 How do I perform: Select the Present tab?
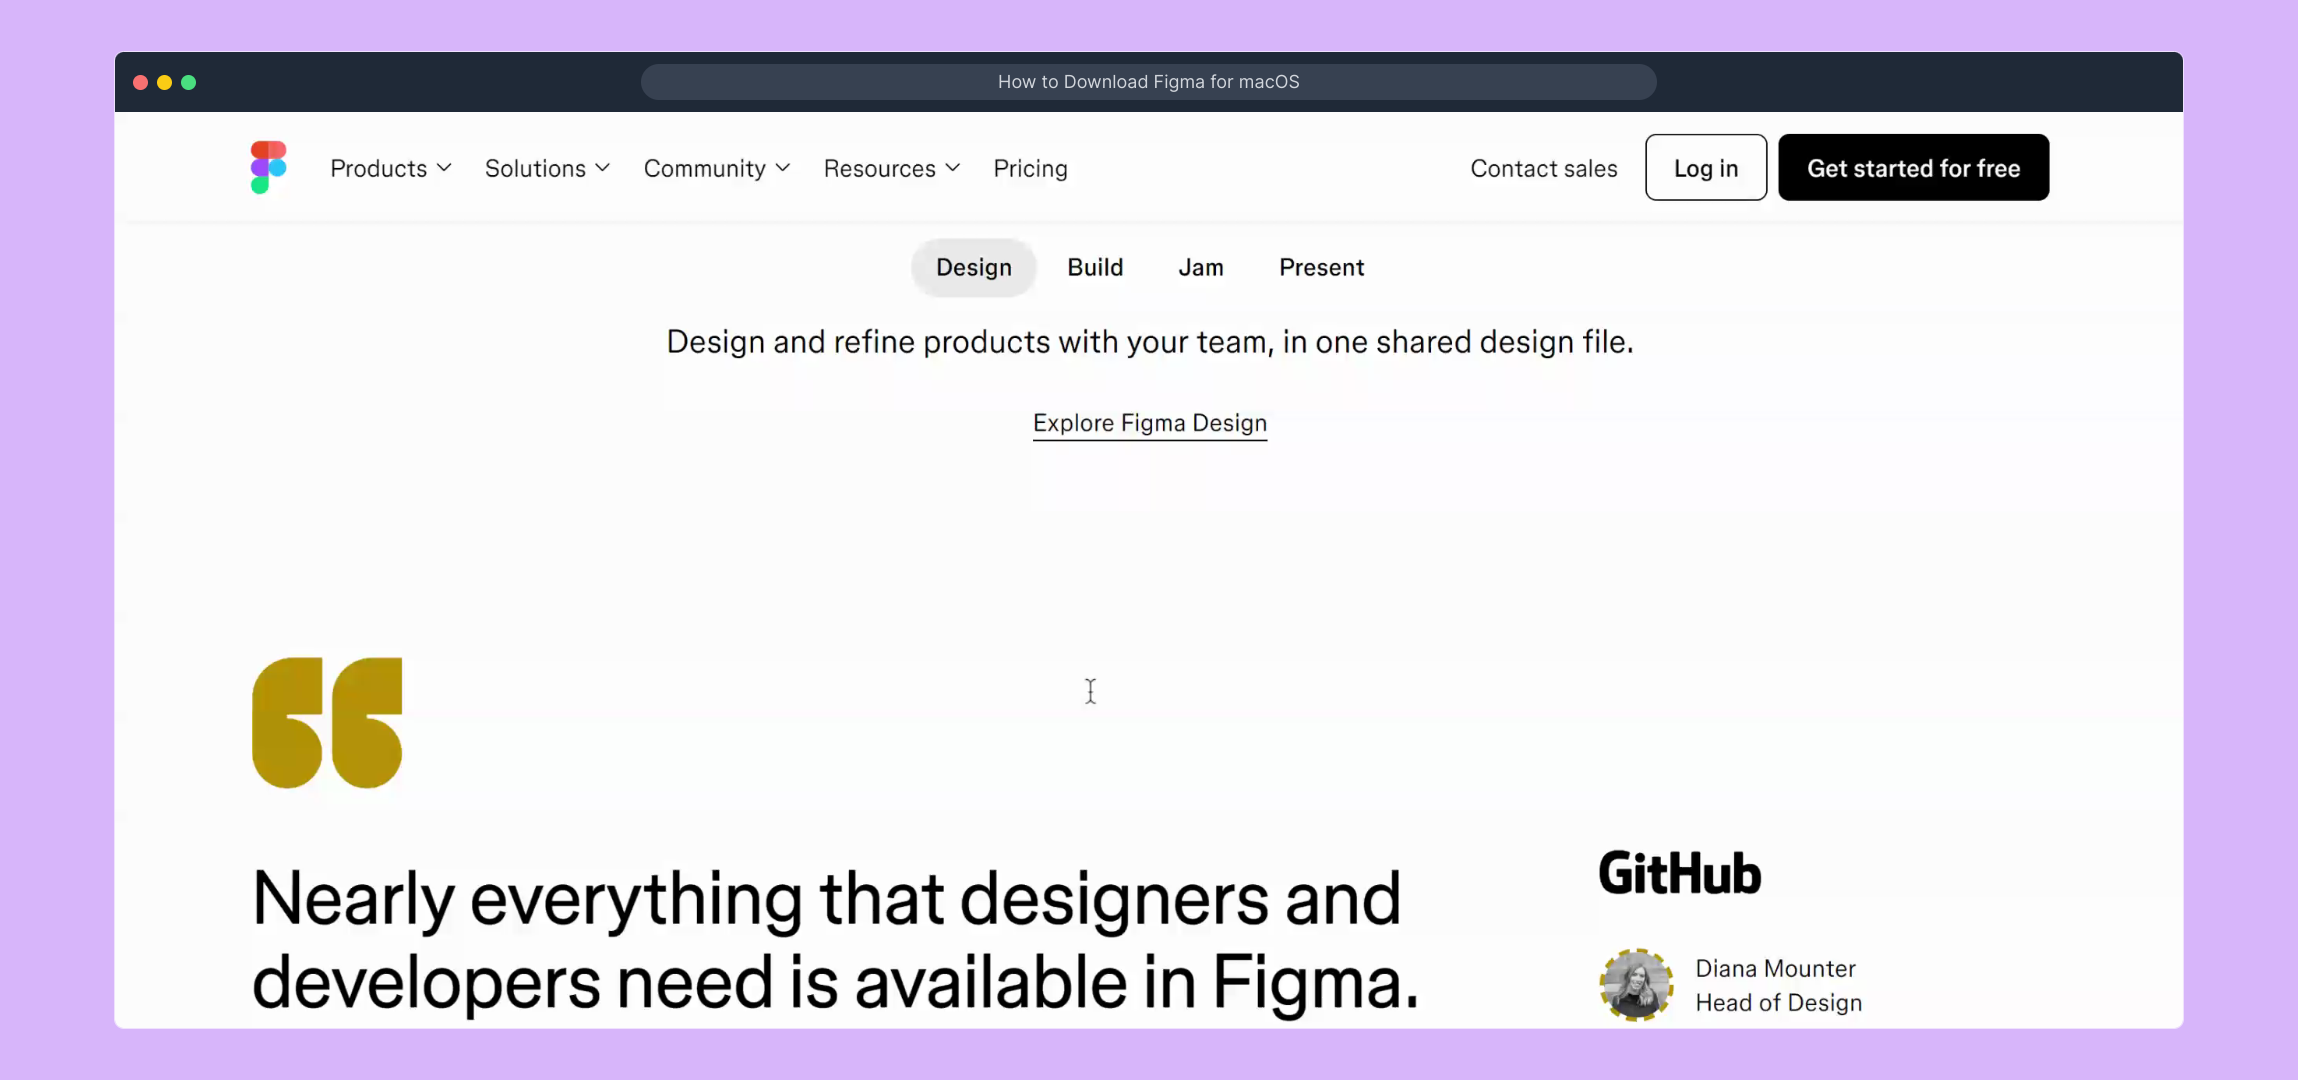click(x=1321, y=267)
